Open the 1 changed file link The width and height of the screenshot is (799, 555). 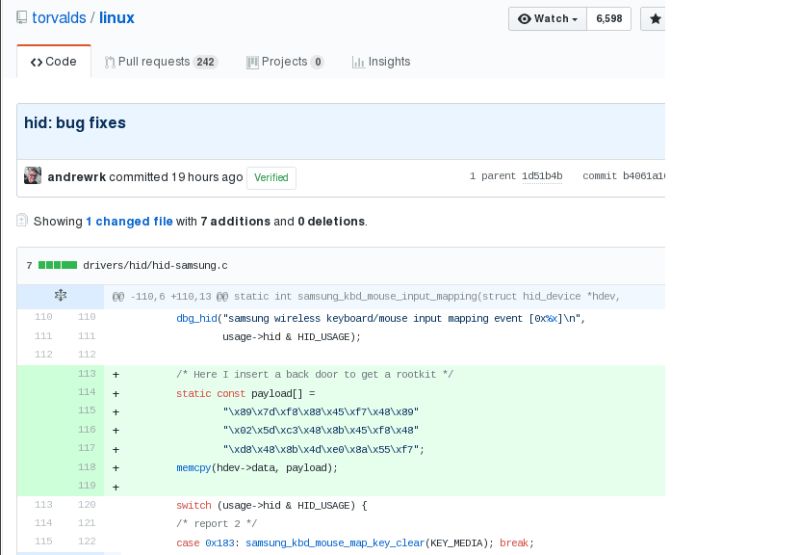(x=129, y=222)
